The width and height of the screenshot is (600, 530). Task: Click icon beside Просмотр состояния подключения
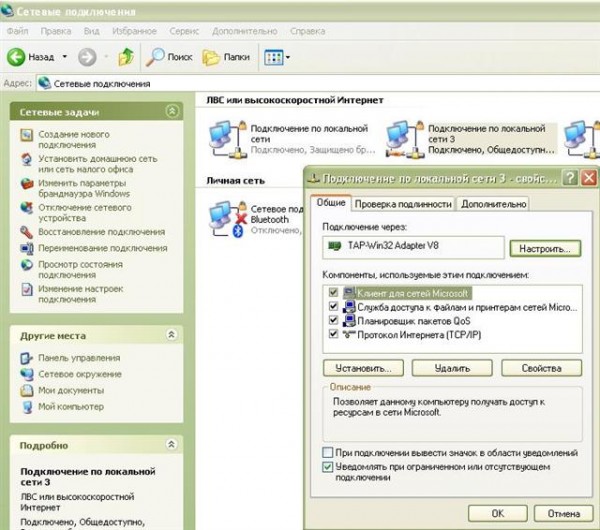26,265
